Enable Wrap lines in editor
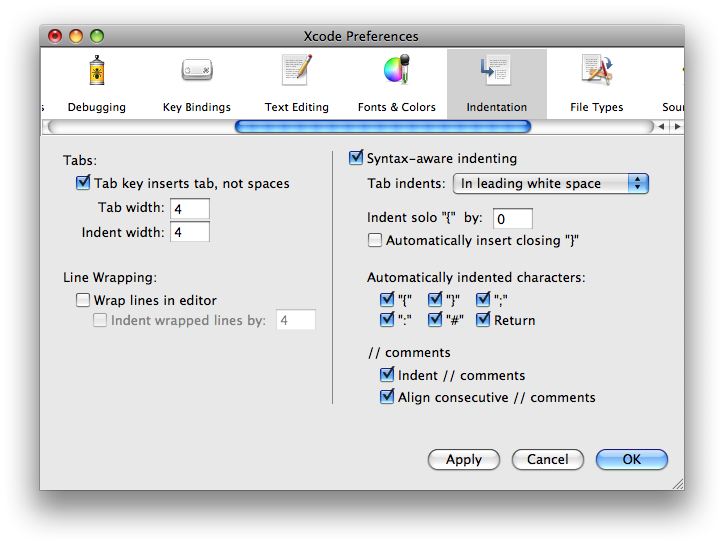This screenshot has height=545, width=724. (83, 300)
